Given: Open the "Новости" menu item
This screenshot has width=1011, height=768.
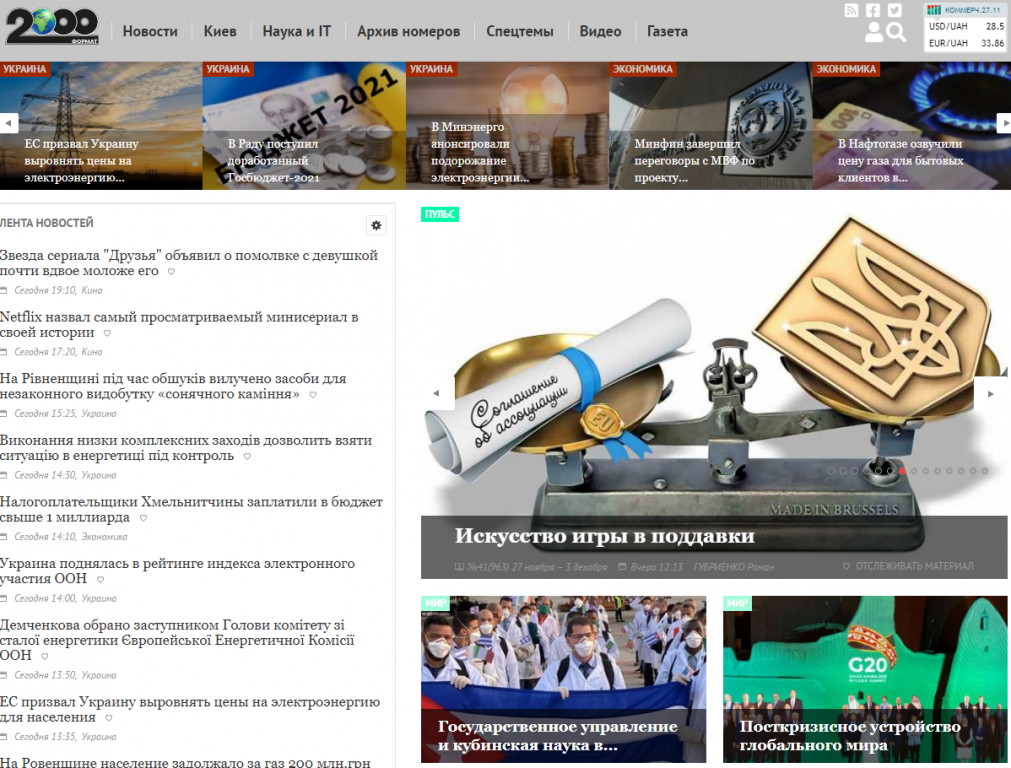Looking at the screenshot, I should tap(150, 31).
